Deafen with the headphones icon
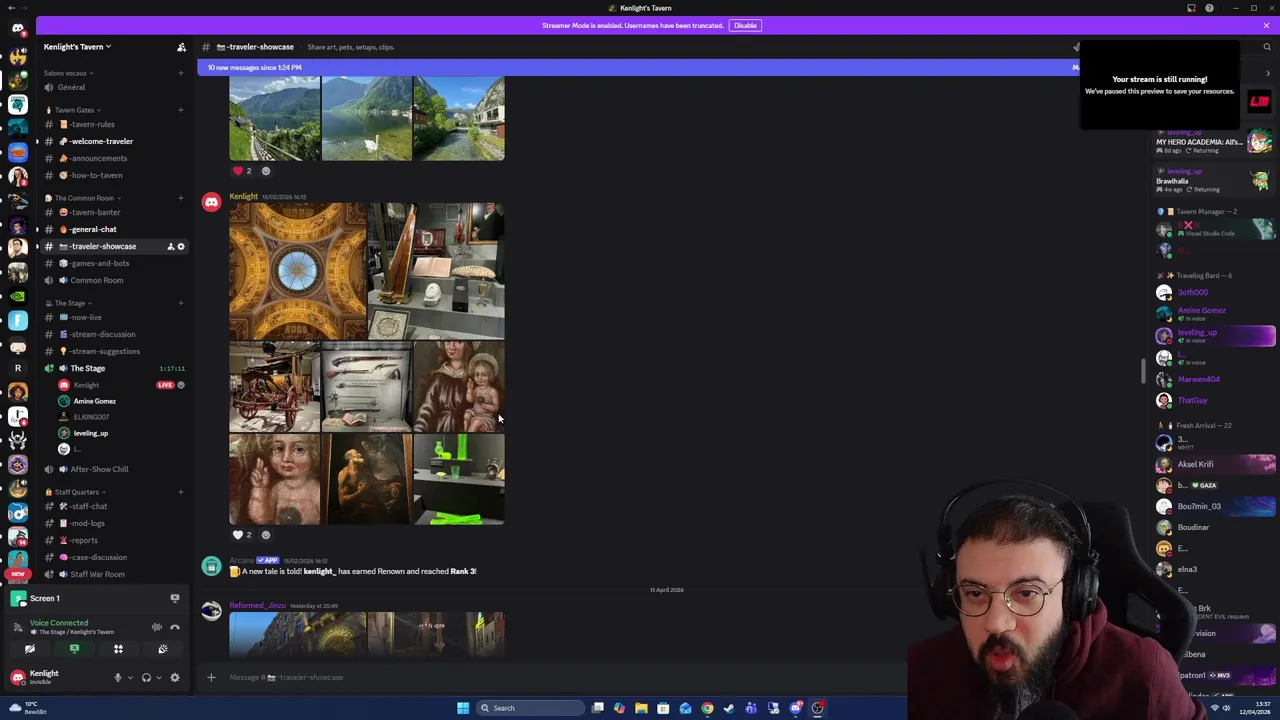 pyautogui.click(x=146, y=678)
